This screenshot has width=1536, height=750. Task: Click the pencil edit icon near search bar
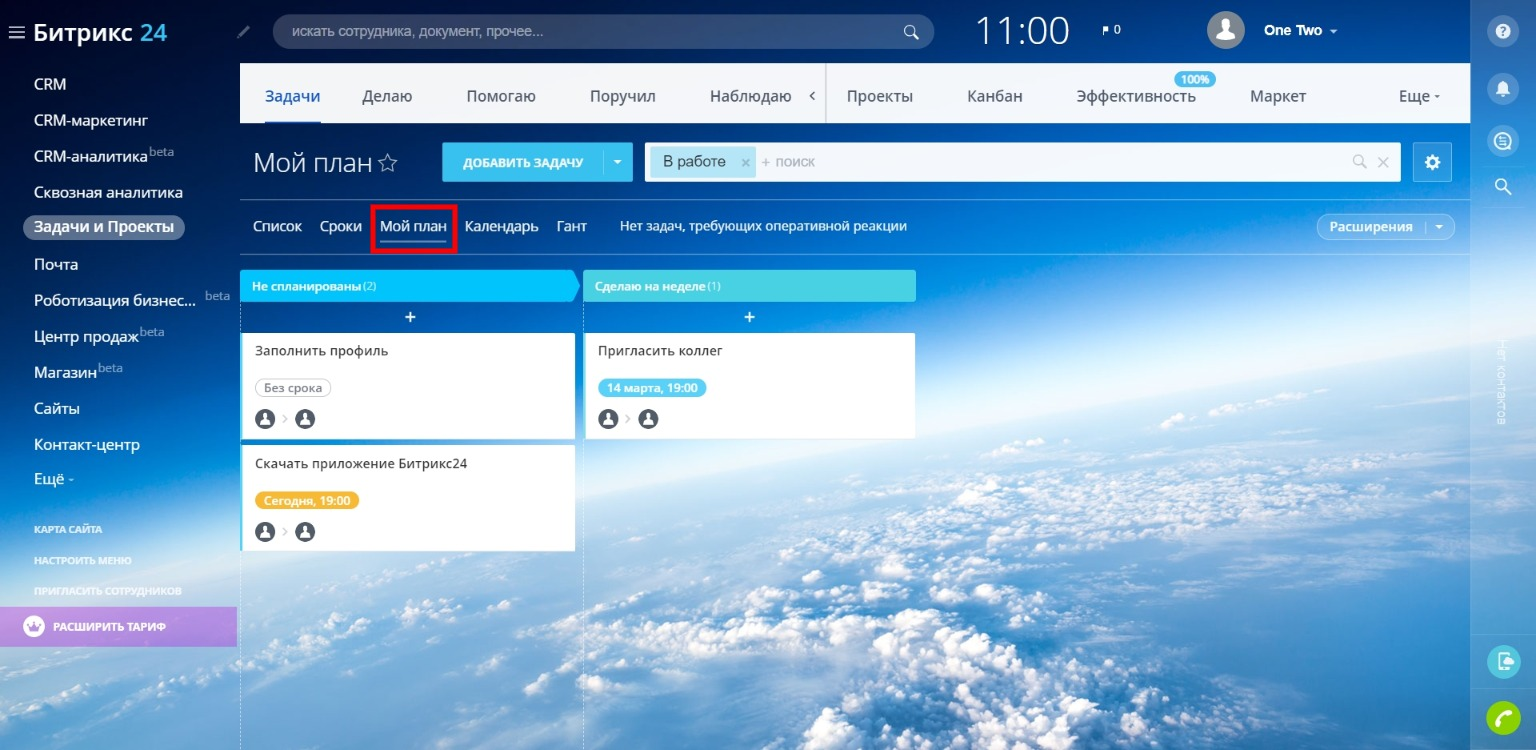[244, 32]
